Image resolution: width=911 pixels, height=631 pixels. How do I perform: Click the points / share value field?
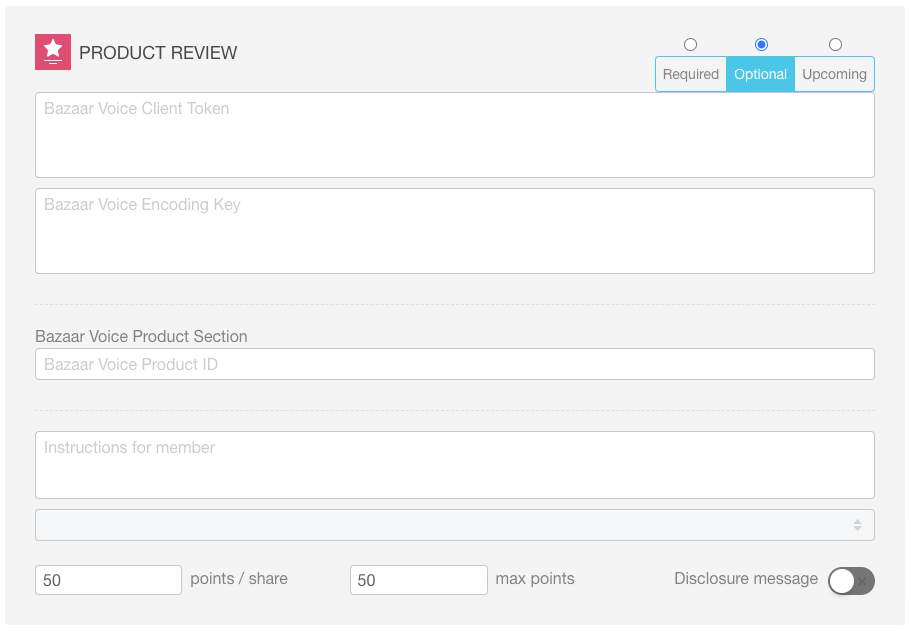[109, 580]
